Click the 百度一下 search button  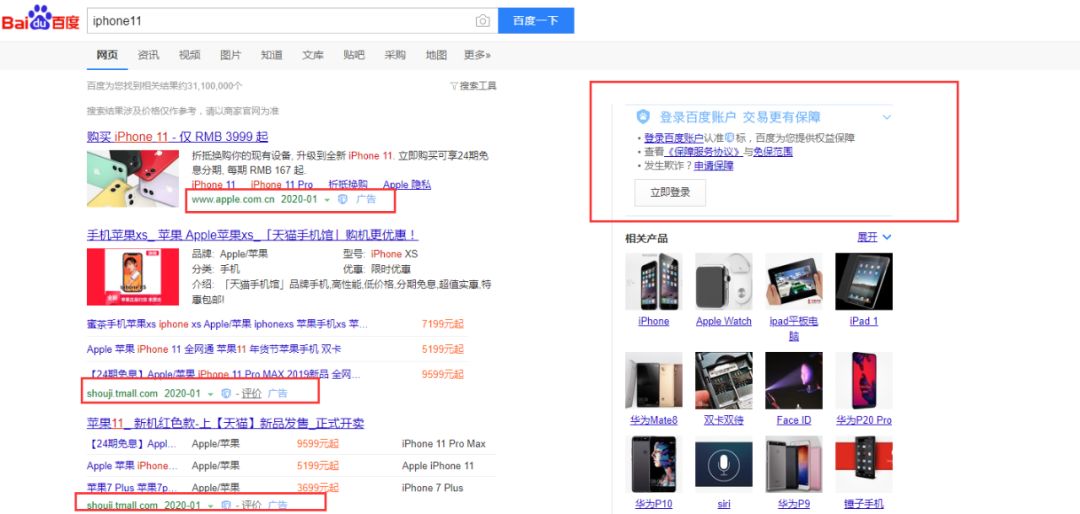point(536,21)
